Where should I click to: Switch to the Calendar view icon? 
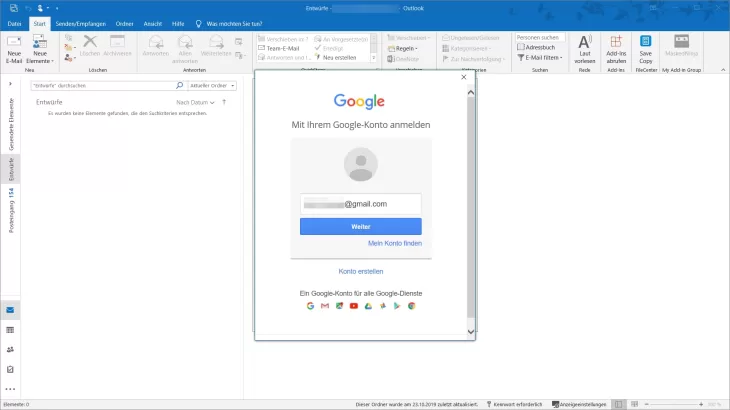tap(10, 329)
